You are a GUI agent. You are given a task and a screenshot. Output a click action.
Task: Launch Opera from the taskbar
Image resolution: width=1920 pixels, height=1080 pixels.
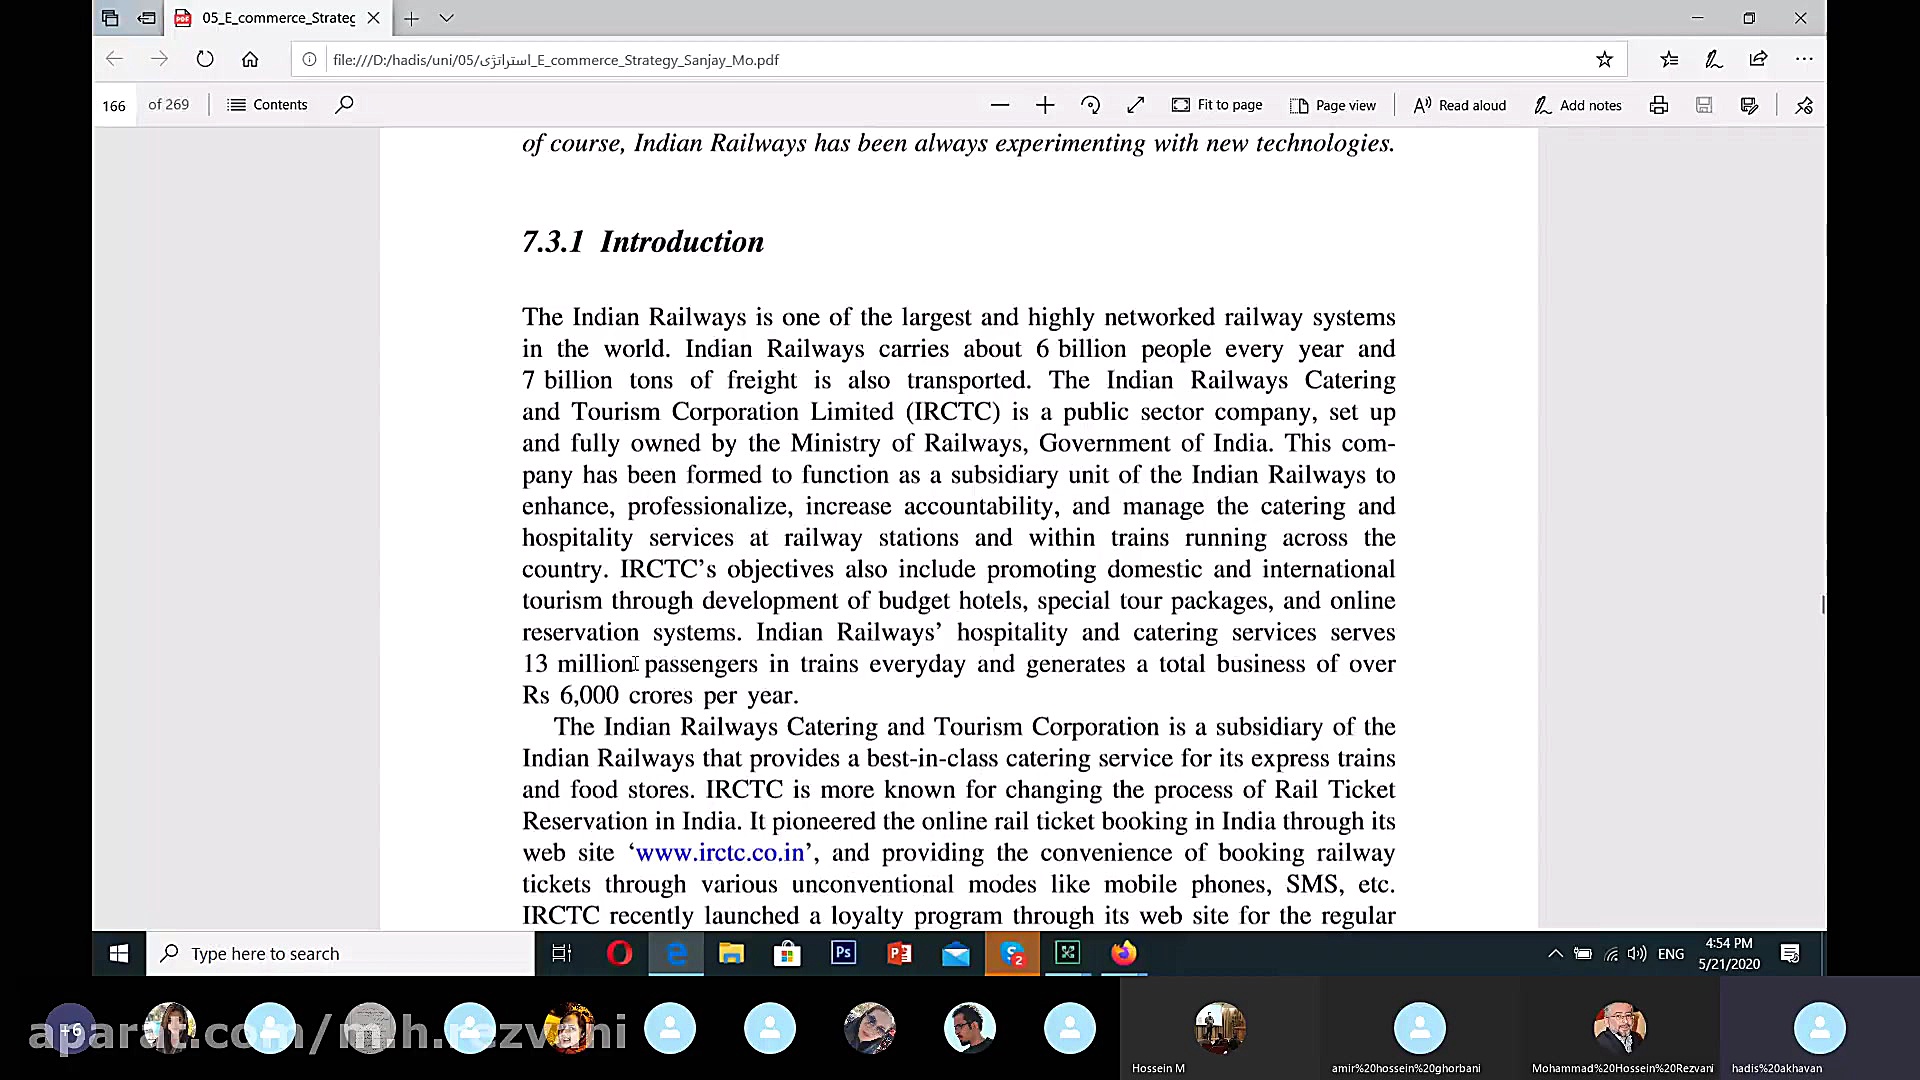(619, 954)
